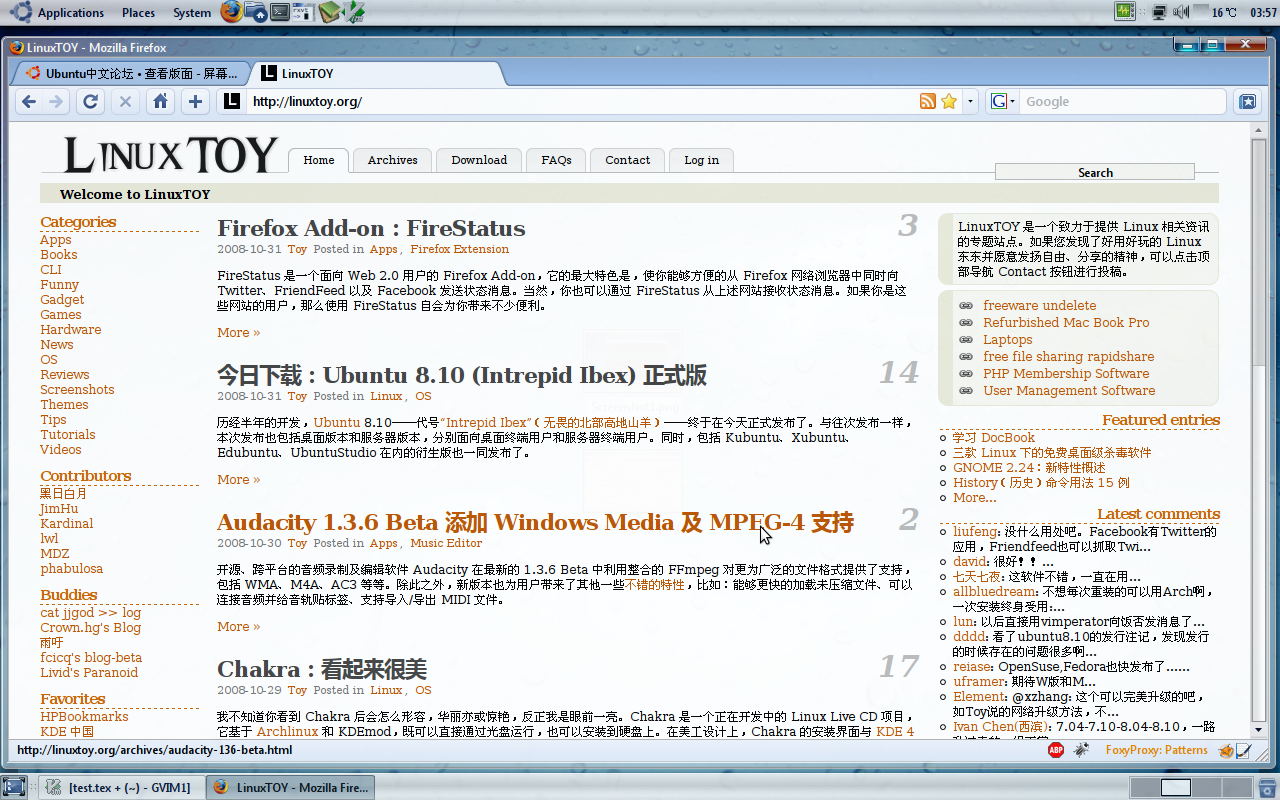Open the Refurbished Mac Book Pro link

[x=1066, y=322]
